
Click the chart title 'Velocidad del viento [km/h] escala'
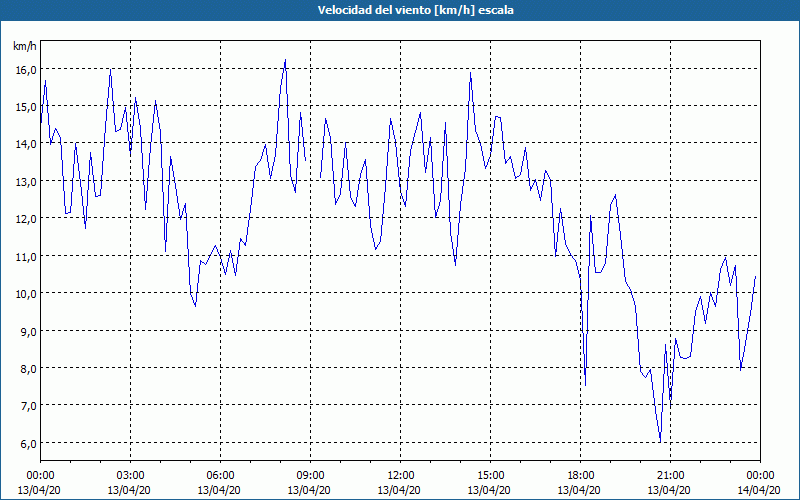[415, 10]
